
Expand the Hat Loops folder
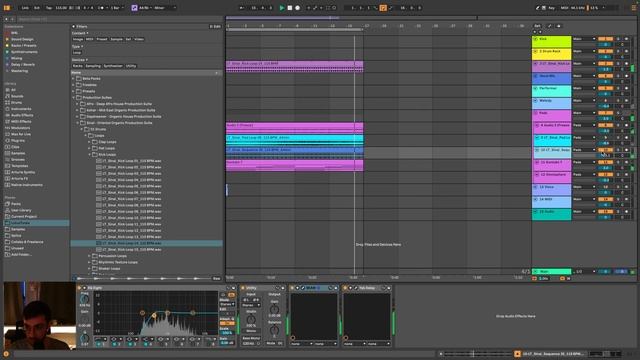coord(89,148)
